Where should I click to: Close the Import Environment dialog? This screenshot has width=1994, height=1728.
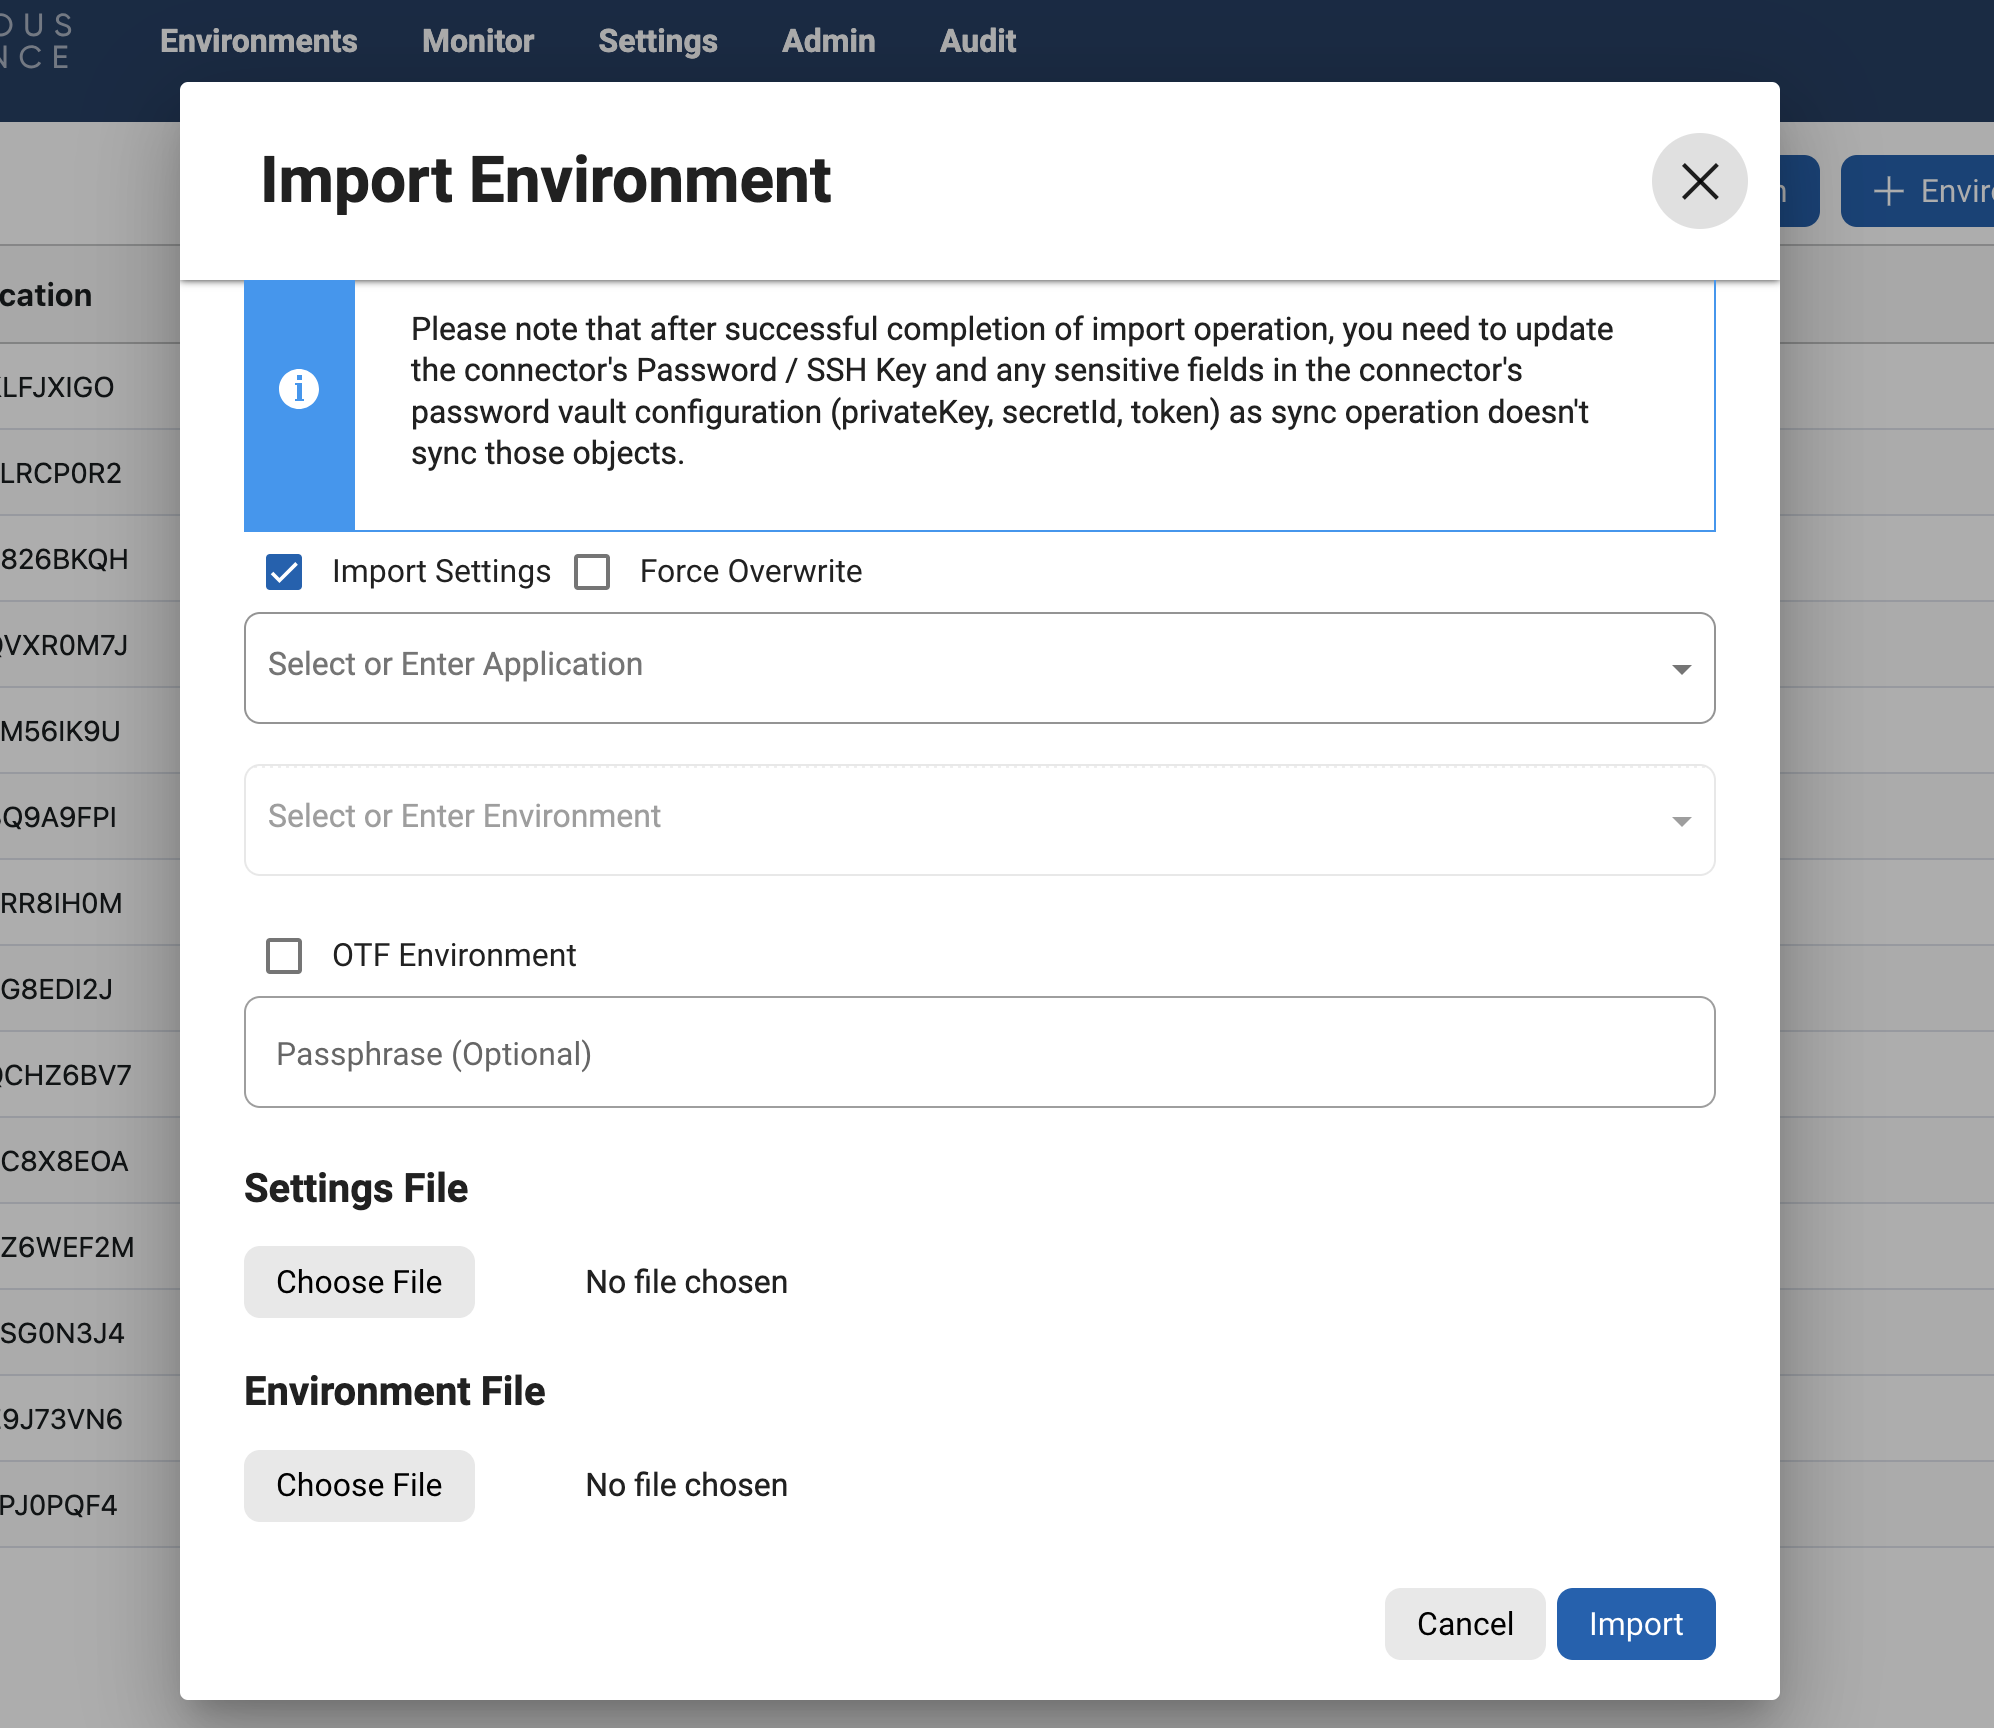click(x=1700, y=182)
